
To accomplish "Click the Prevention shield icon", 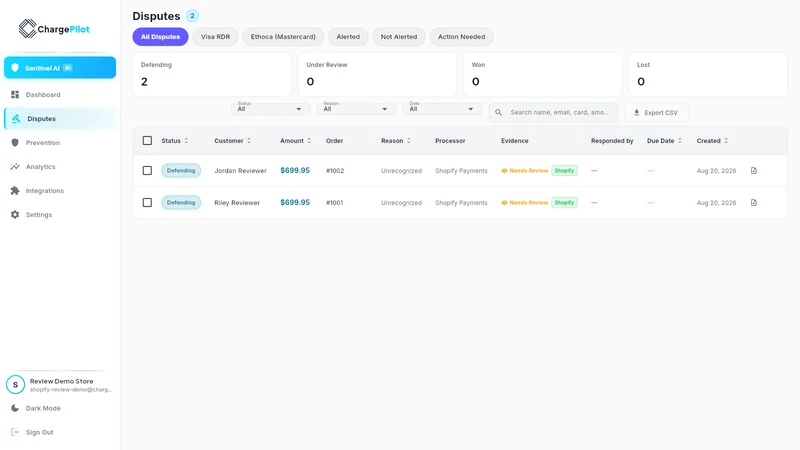I will click(x=15, y=142).
